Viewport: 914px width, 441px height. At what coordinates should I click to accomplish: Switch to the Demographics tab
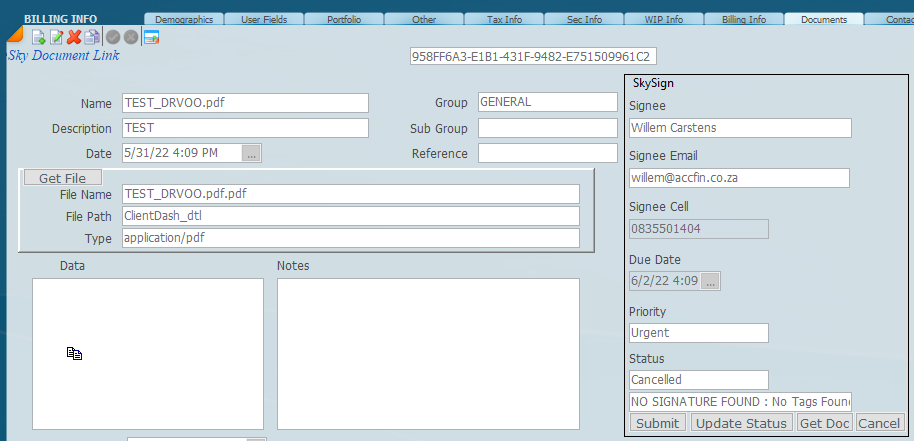tap(183, 20)
